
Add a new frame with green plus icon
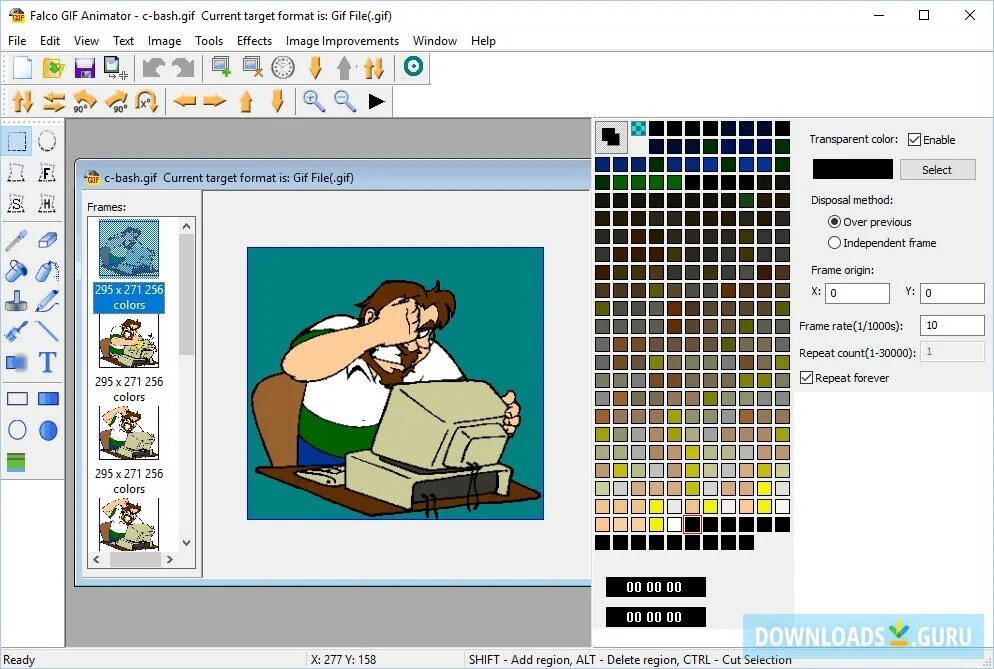point(221,67)
